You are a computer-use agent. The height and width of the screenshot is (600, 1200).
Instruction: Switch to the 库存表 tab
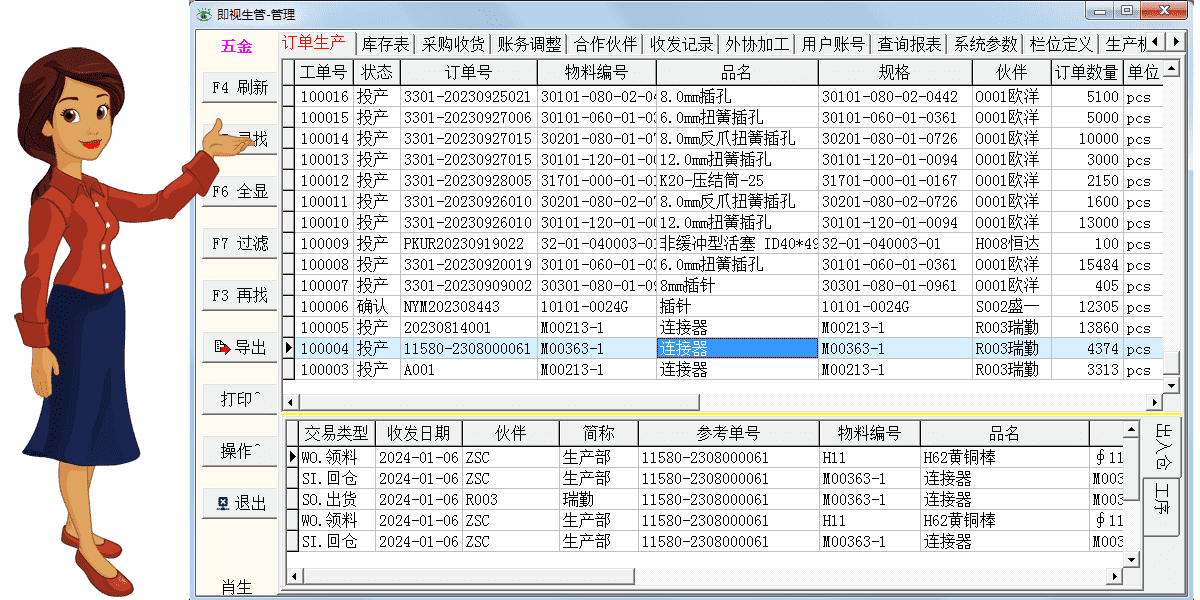[x=385, y=44]
